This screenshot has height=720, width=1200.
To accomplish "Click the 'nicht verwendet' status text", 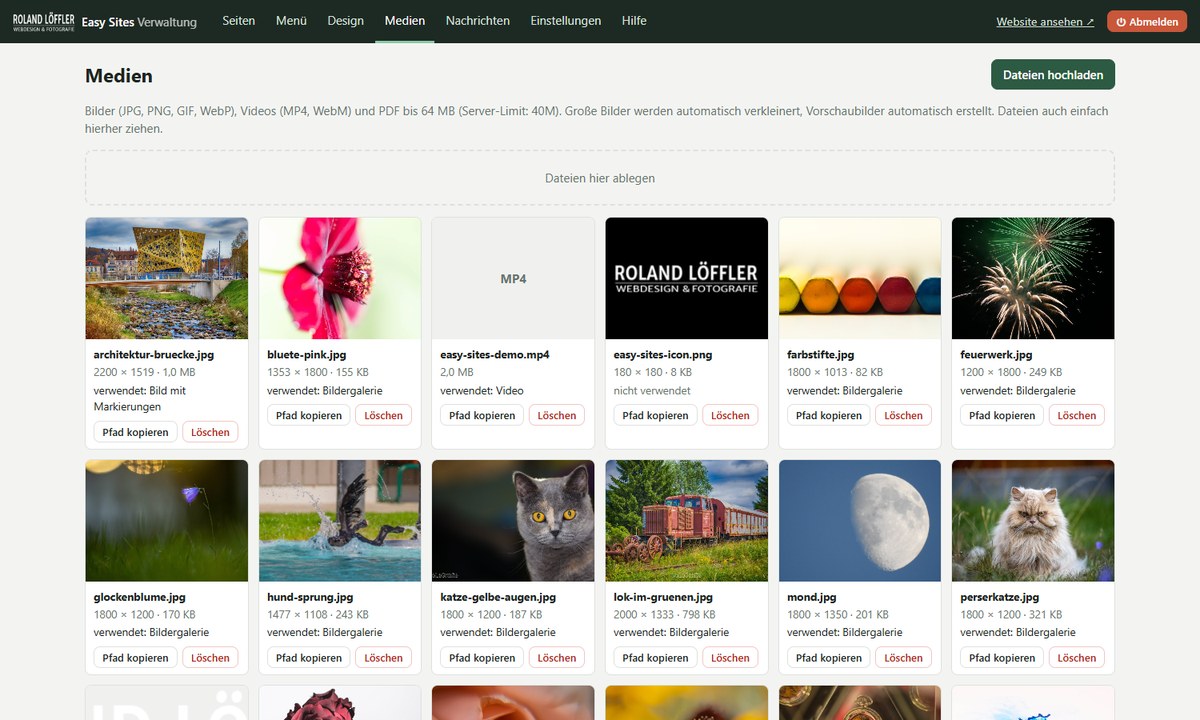I will coord(652,391).
